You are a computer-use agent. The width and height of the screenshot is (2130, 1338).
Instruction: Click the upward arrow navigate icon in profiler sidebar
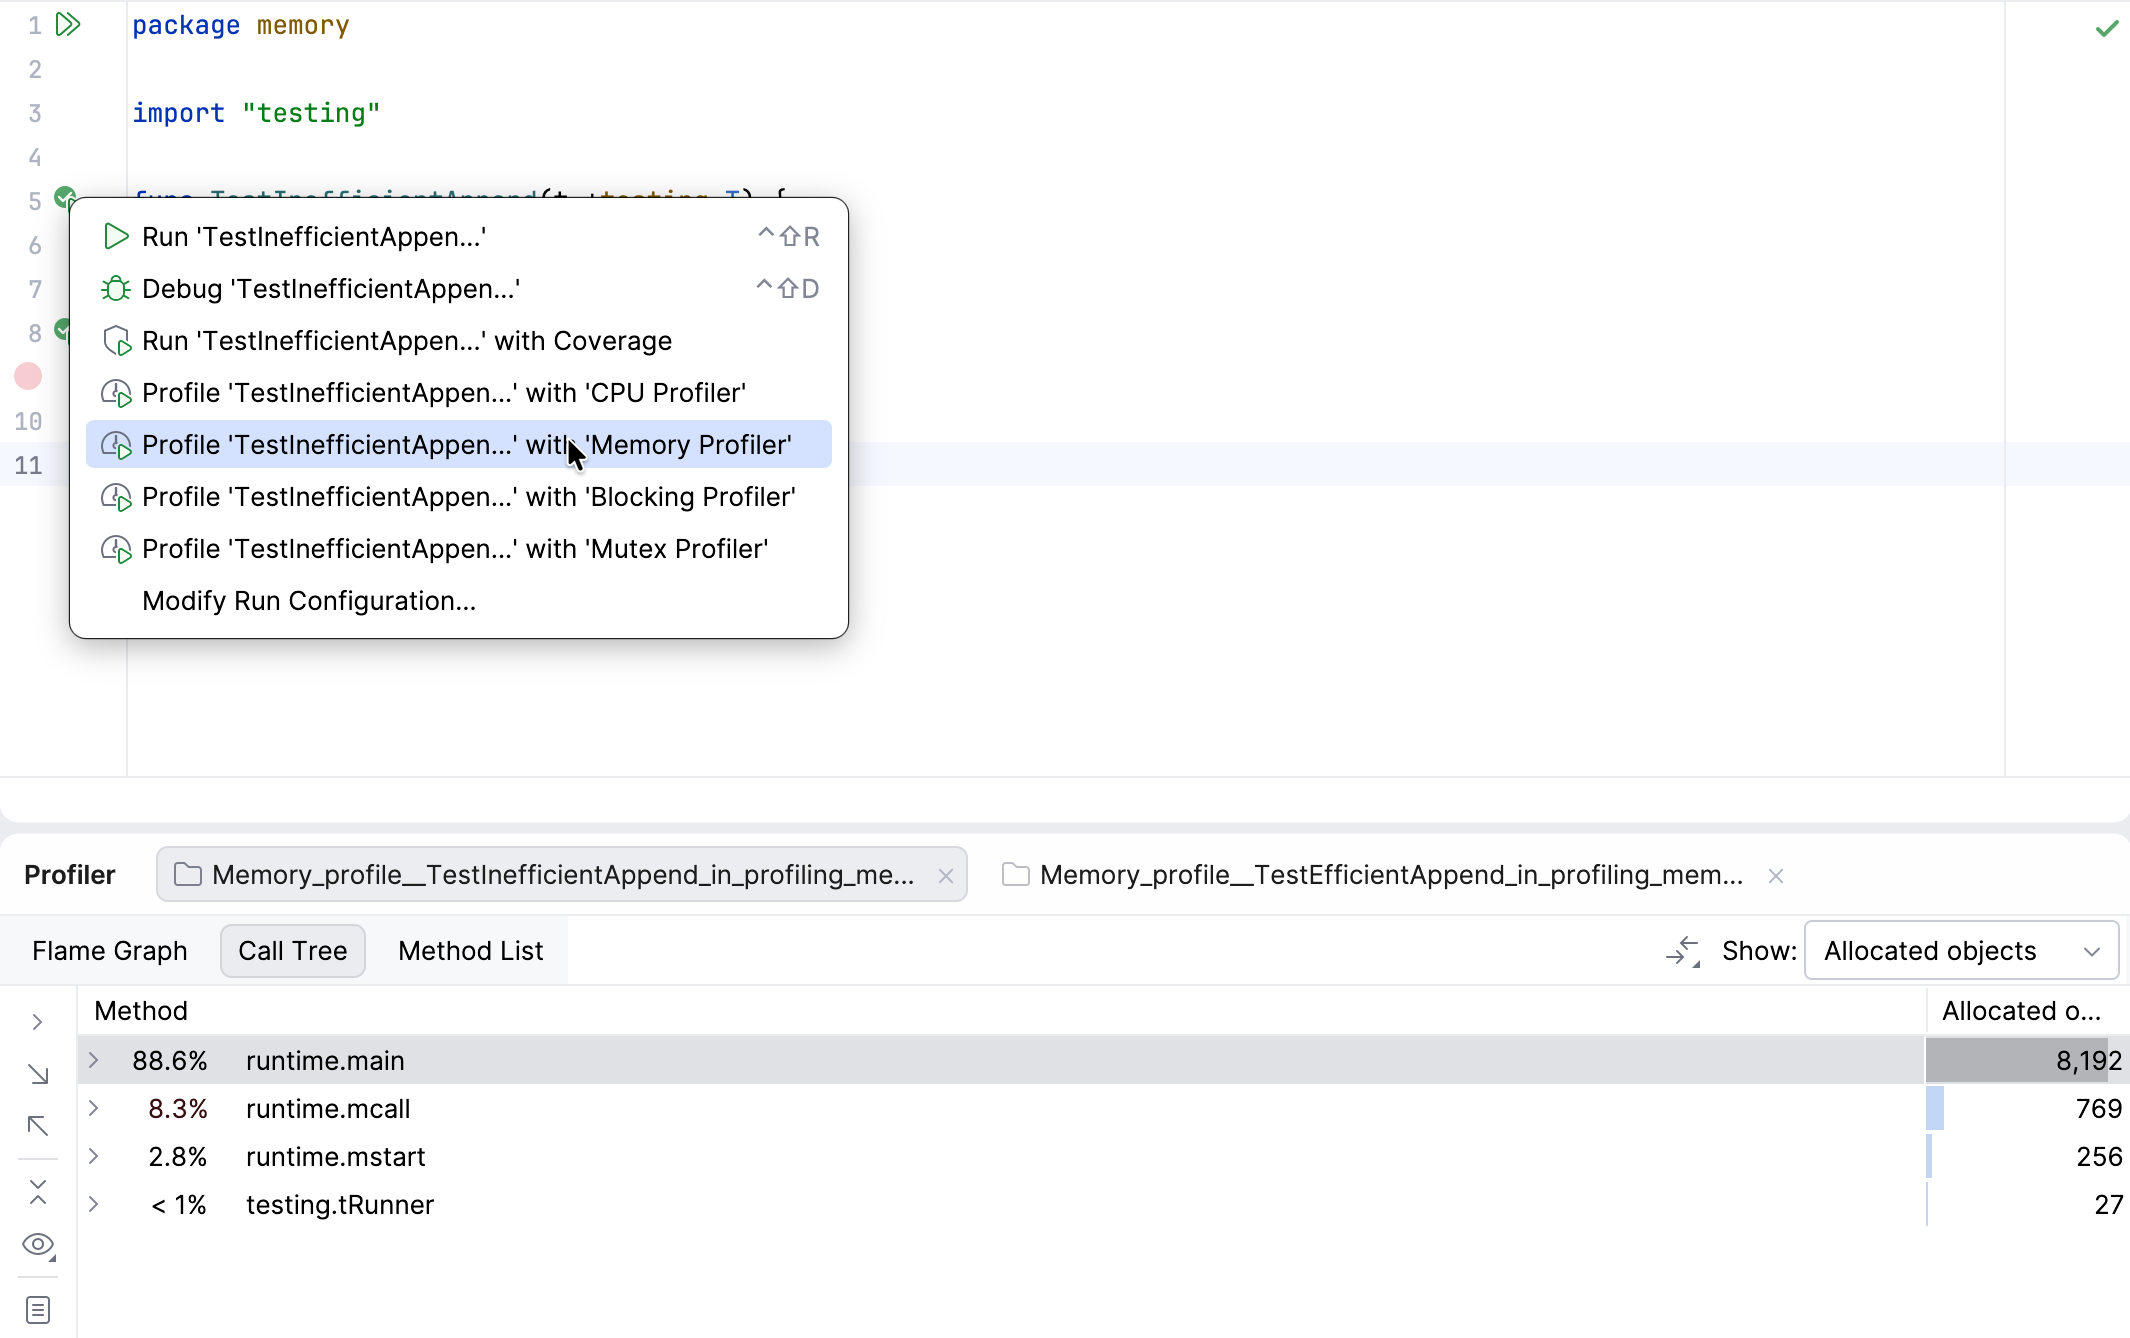coord(38,1126)
